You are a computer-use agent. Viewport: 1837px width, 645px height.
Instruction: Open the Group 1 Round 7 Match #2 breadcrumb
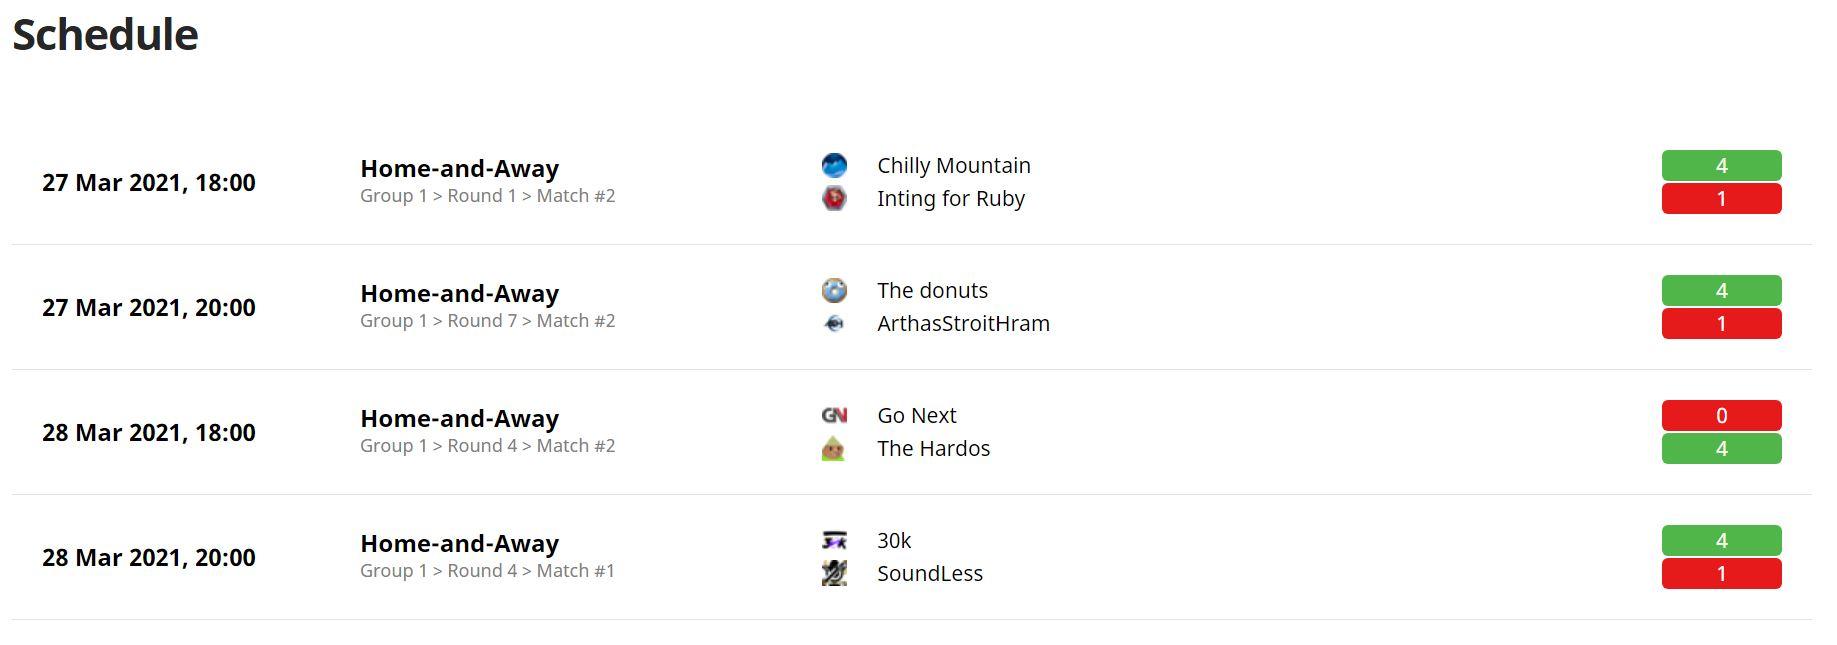coord(488,320)
